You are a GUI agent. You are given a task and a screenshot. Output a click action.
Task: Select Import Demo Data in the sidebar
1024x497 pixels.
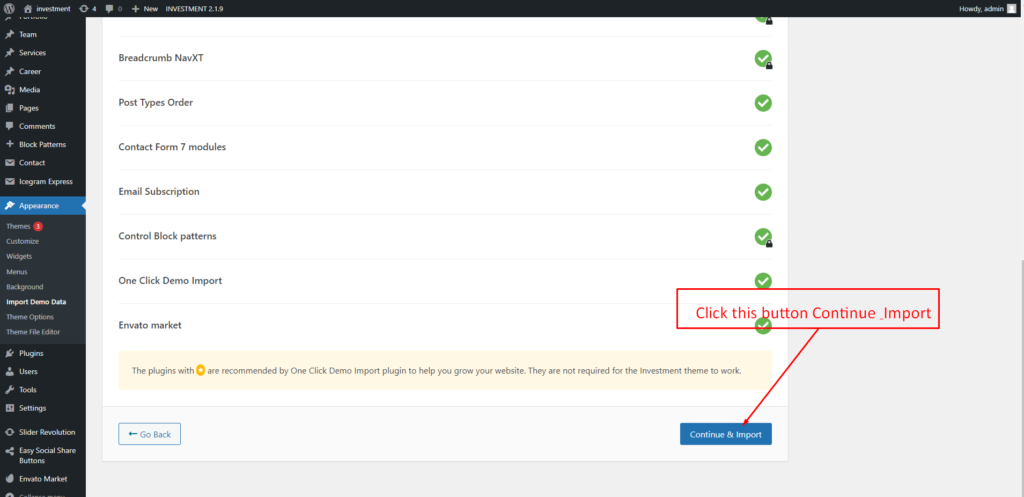[36, 302]
